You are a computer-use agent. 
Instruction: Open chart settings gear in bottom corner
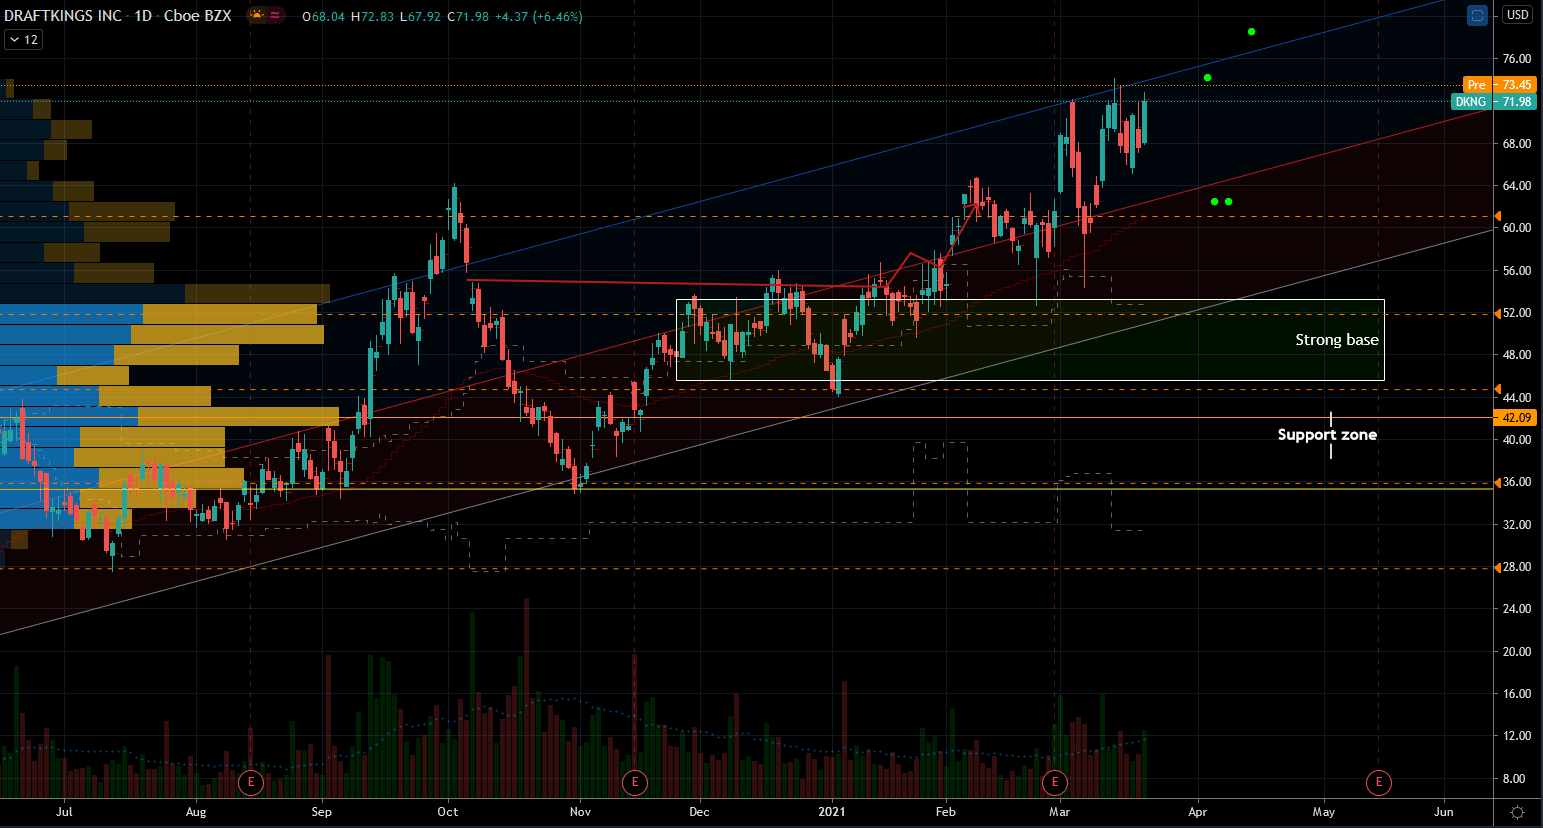tap(1517, 812)
